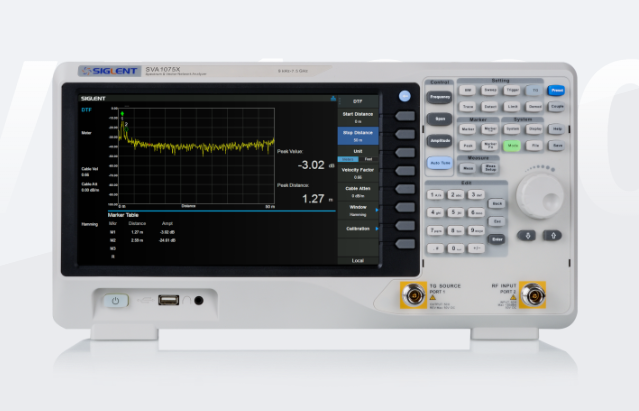The width and height of the screenshot is (639, 411).
Task: Turn the large rotary knob
Action: tap(540, 196)
